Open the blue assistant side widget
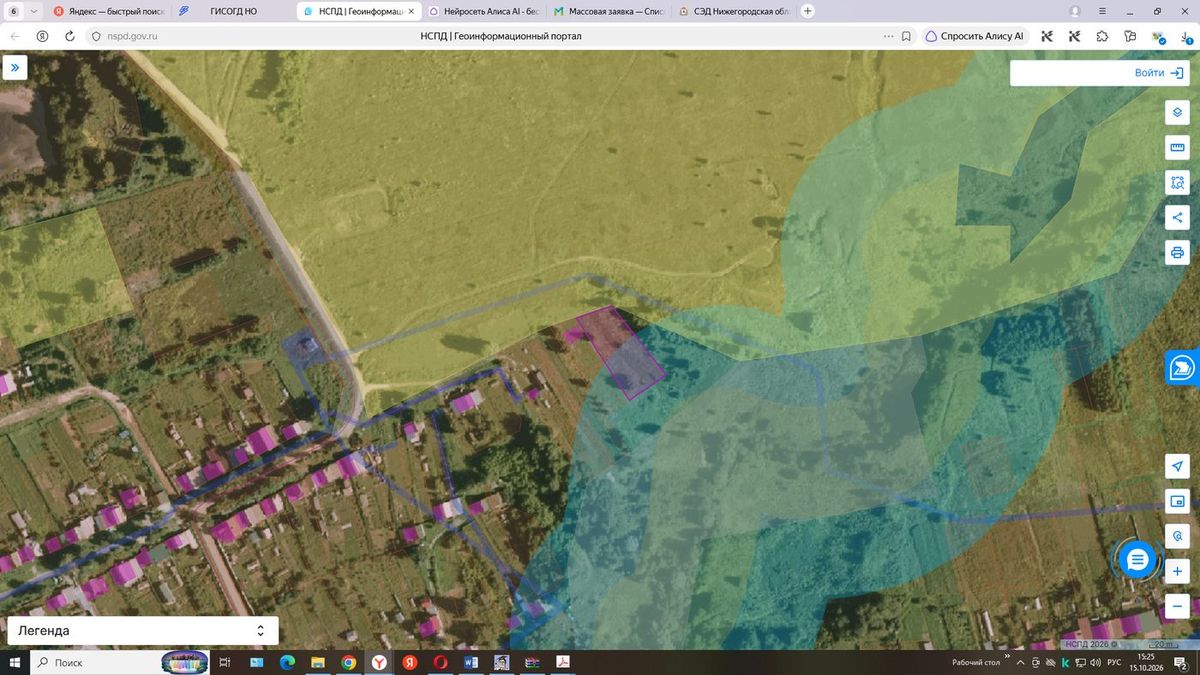The height and width of the screenshot is (675, 1200). (x=1183, y=368)
